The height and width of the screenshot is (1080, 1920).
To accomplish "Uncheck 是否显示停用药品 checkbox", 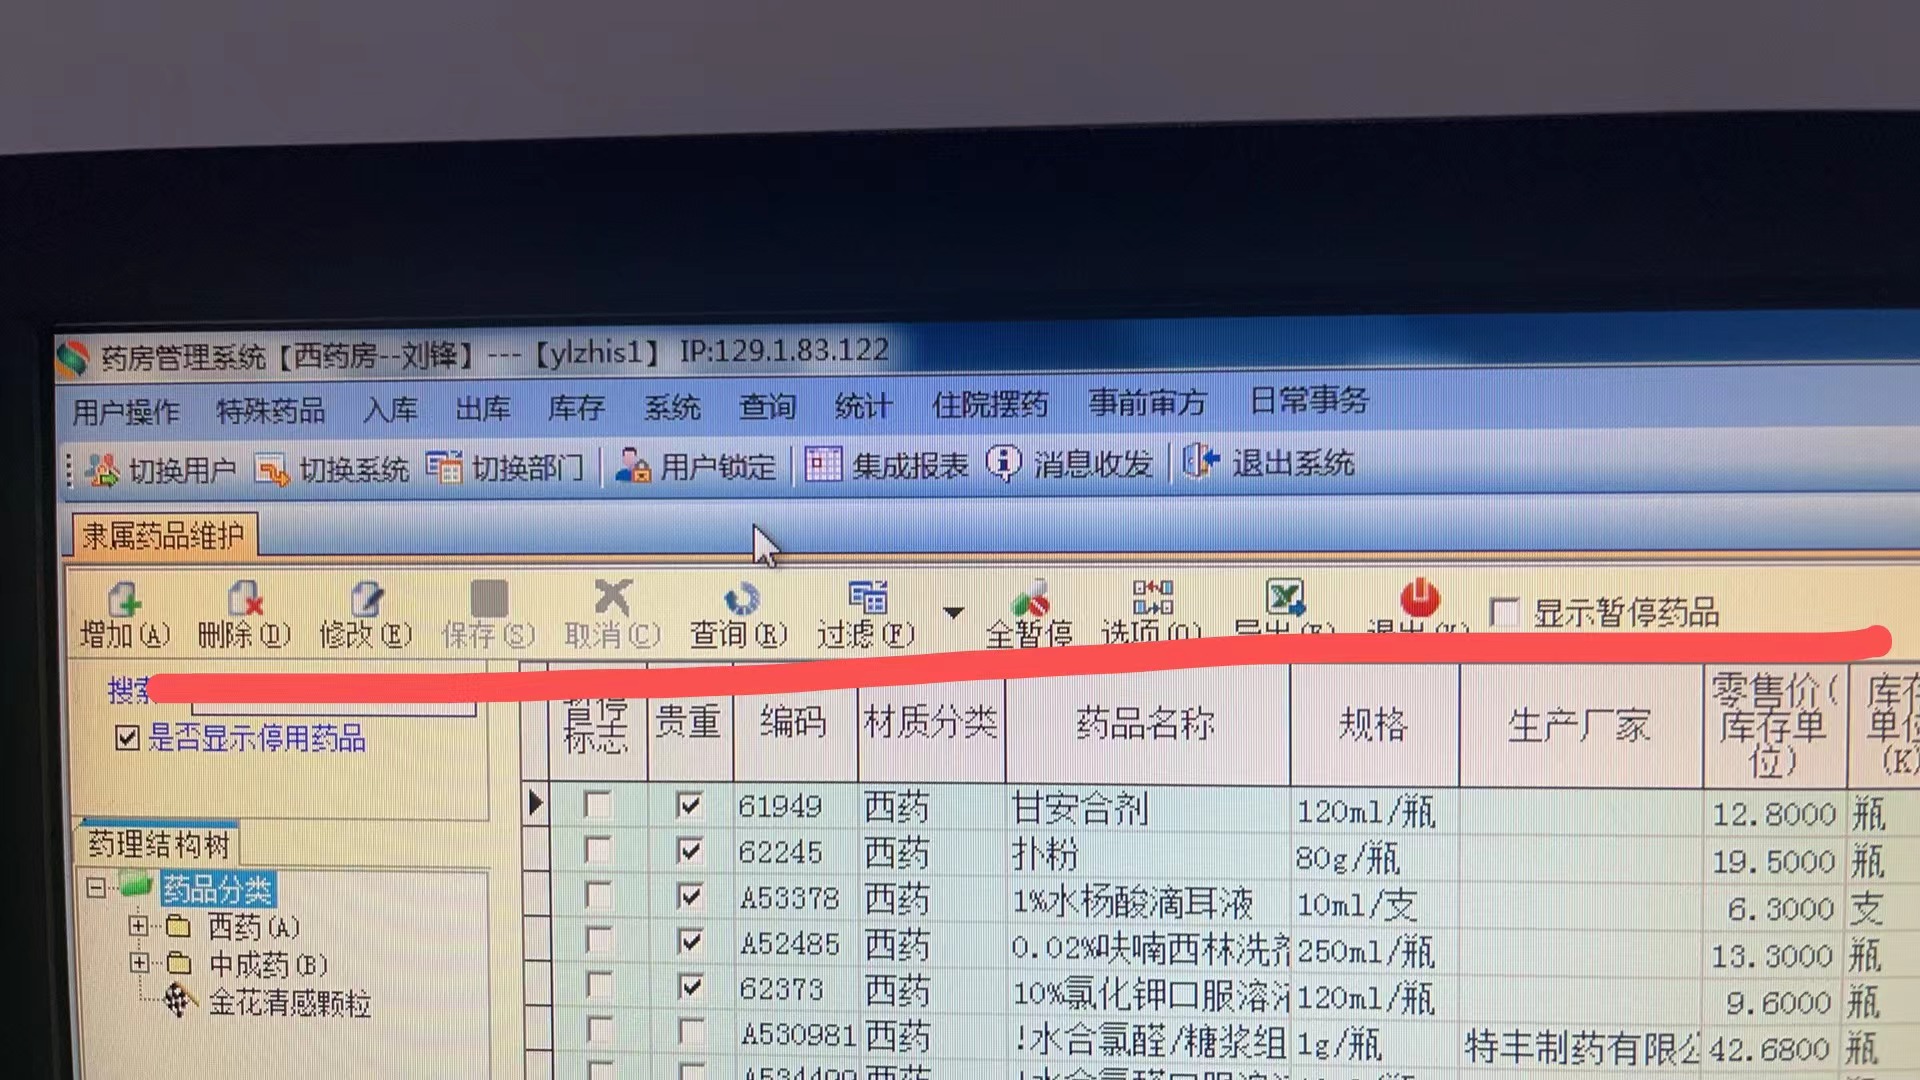I will (x=127, y=738).
